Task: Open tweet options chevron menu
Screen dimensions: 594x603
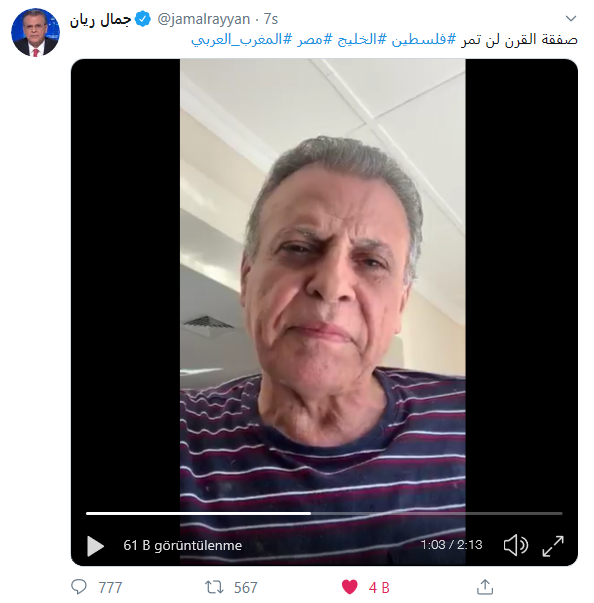Action: pos(571,18)
